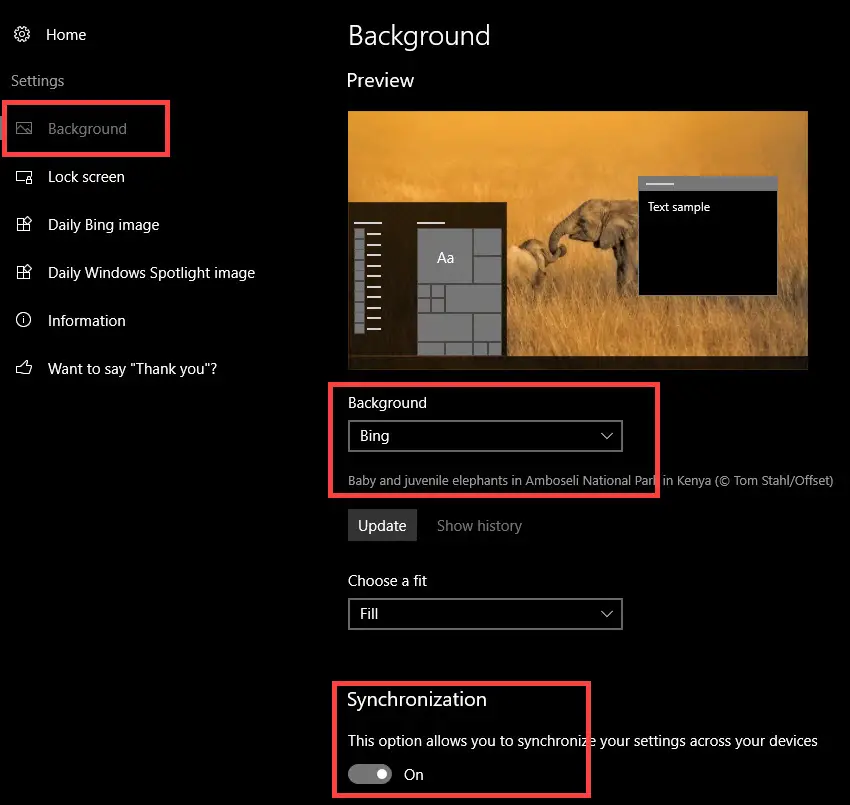Click the Daily Bing image icon
The image size is (850, 805).
(x=23, y=225)
